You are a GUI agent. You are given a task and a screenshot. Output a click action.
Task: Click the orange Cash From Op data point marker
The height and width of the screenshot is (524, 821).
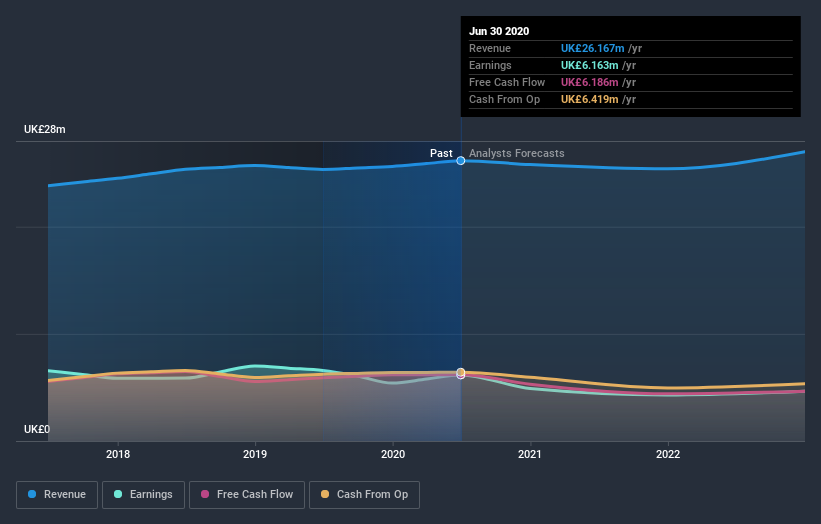point(461,372)
